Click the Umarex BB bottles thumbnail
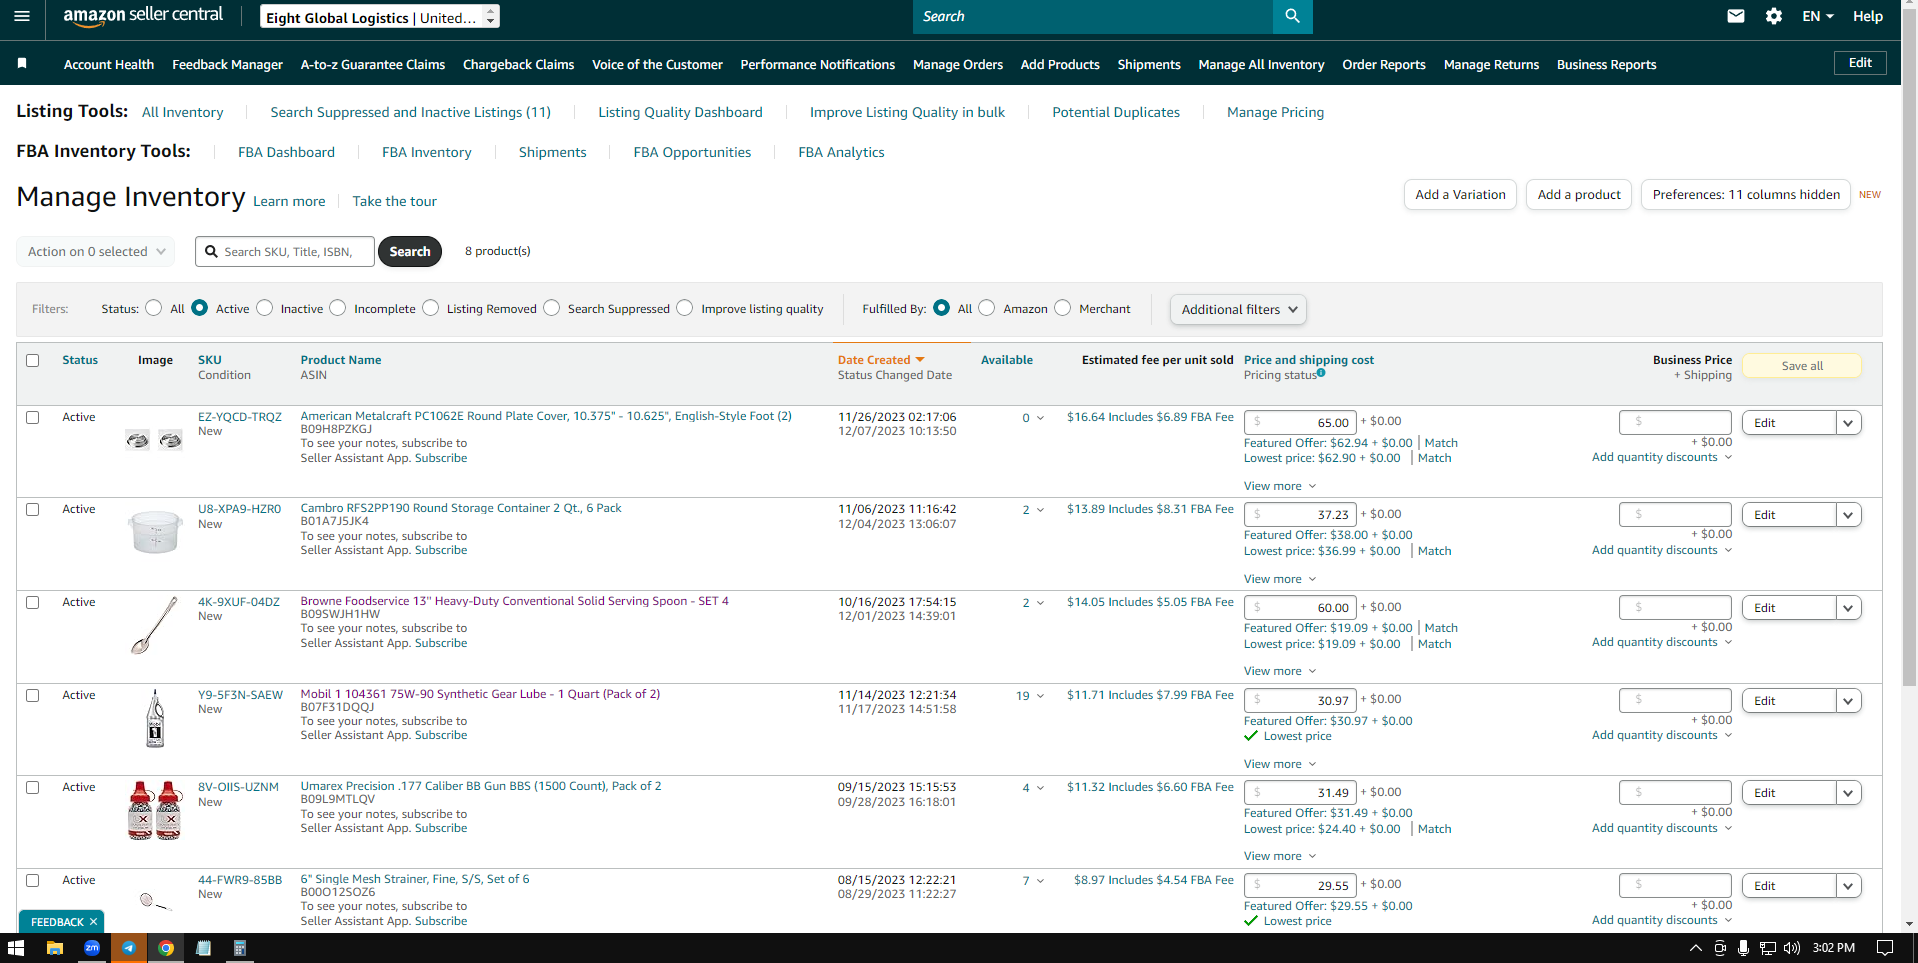The width and height of the screenshot is (1918, 963). click(x=155, y=810)
